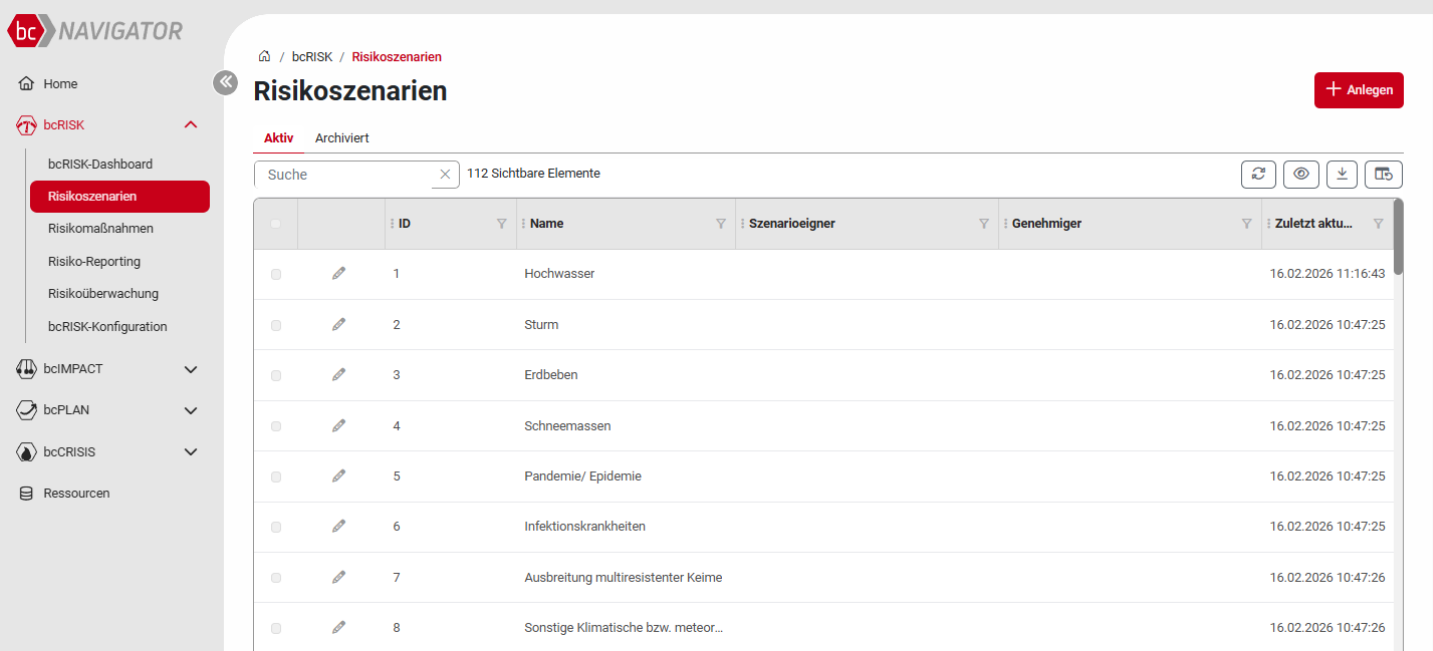Click the download export icon

click(1342, 174)
